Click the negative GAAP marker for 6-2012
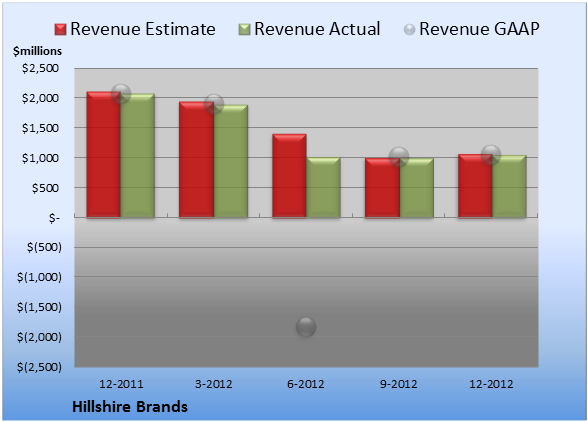Screen dimensions: 588x422 [x=306, y=327]
